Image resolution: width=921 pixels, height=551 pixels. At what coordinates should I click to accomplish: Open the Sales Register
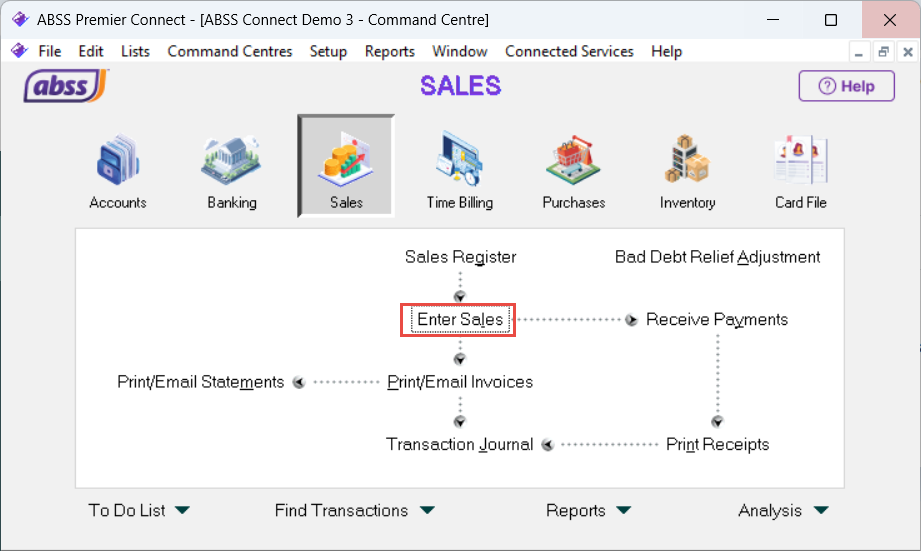click(460, 257)
